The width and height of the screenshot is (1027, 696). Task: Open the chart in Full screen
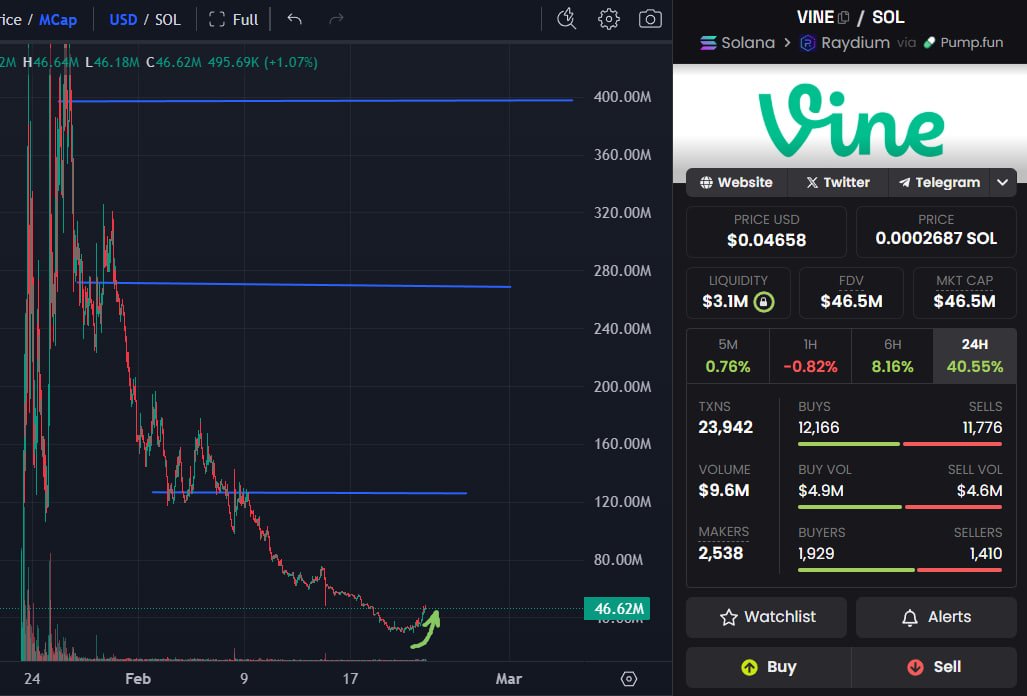(233, 20)
